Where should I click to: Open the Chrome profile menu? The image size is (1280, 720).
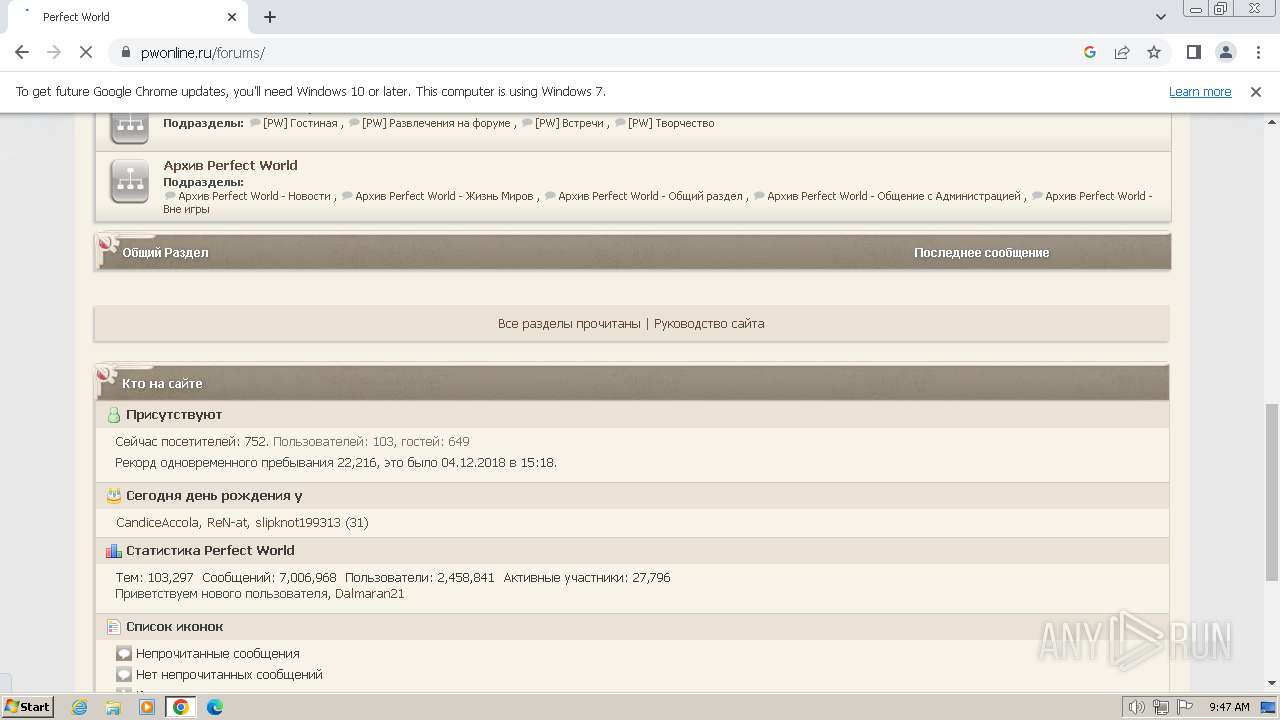[x=1225, y=52]
